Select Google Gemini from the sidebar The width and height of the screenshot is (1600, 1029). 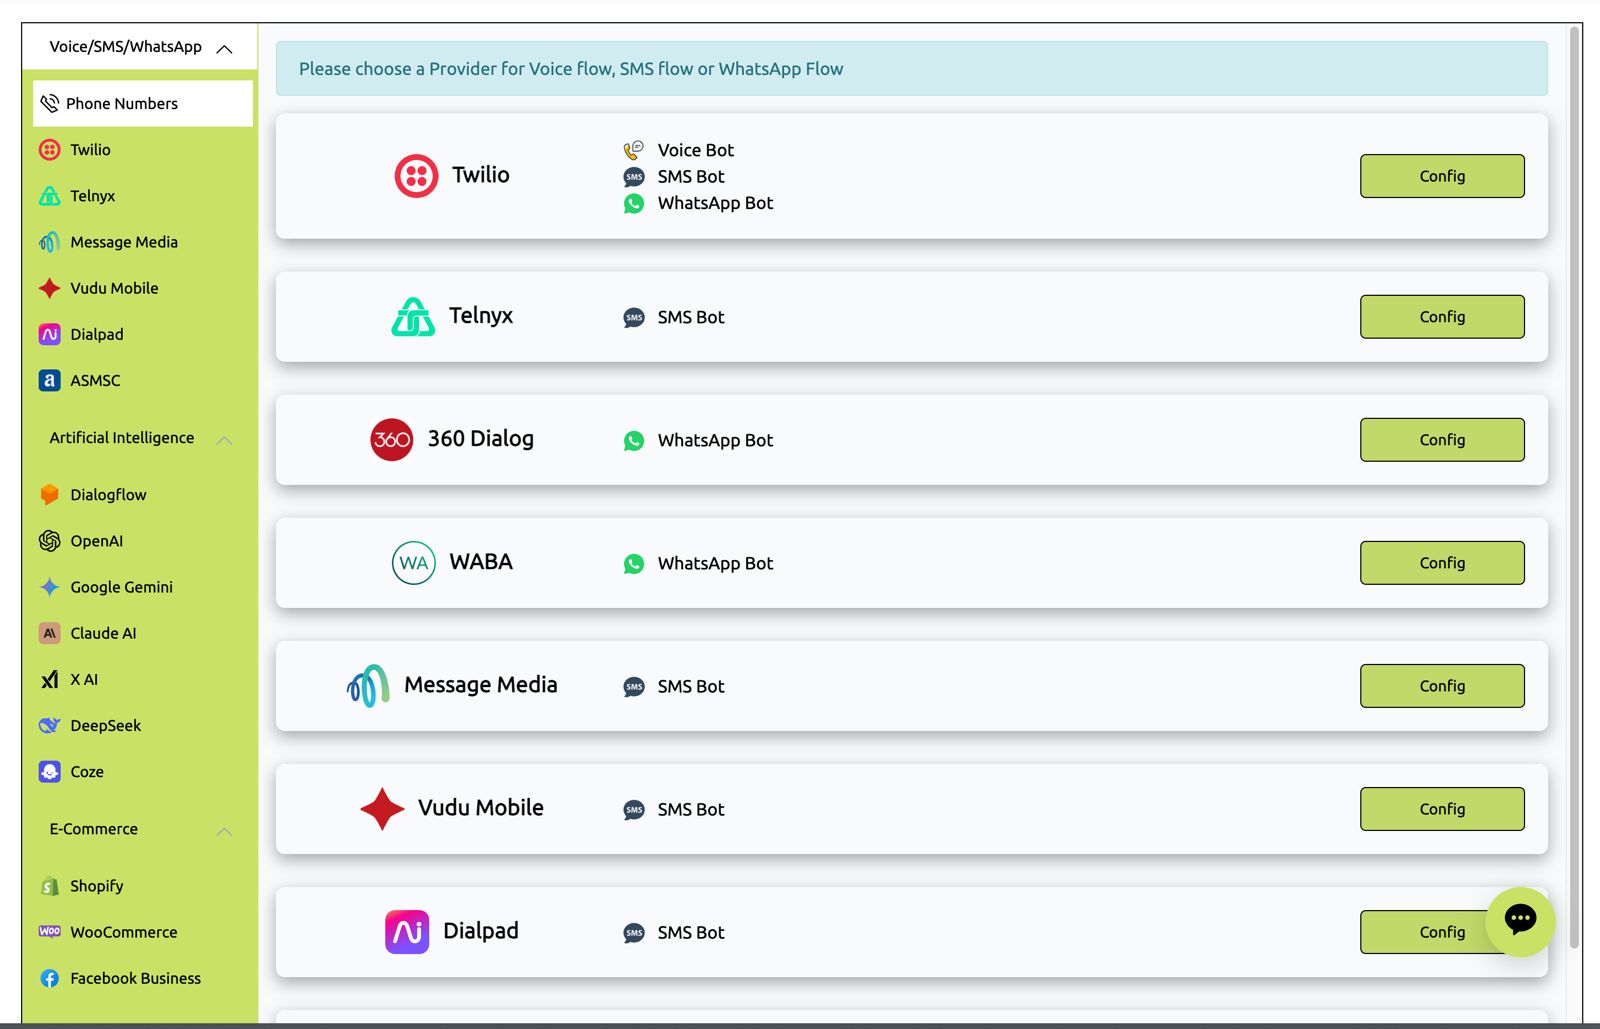pyautogui.click(x=121, y=587)
